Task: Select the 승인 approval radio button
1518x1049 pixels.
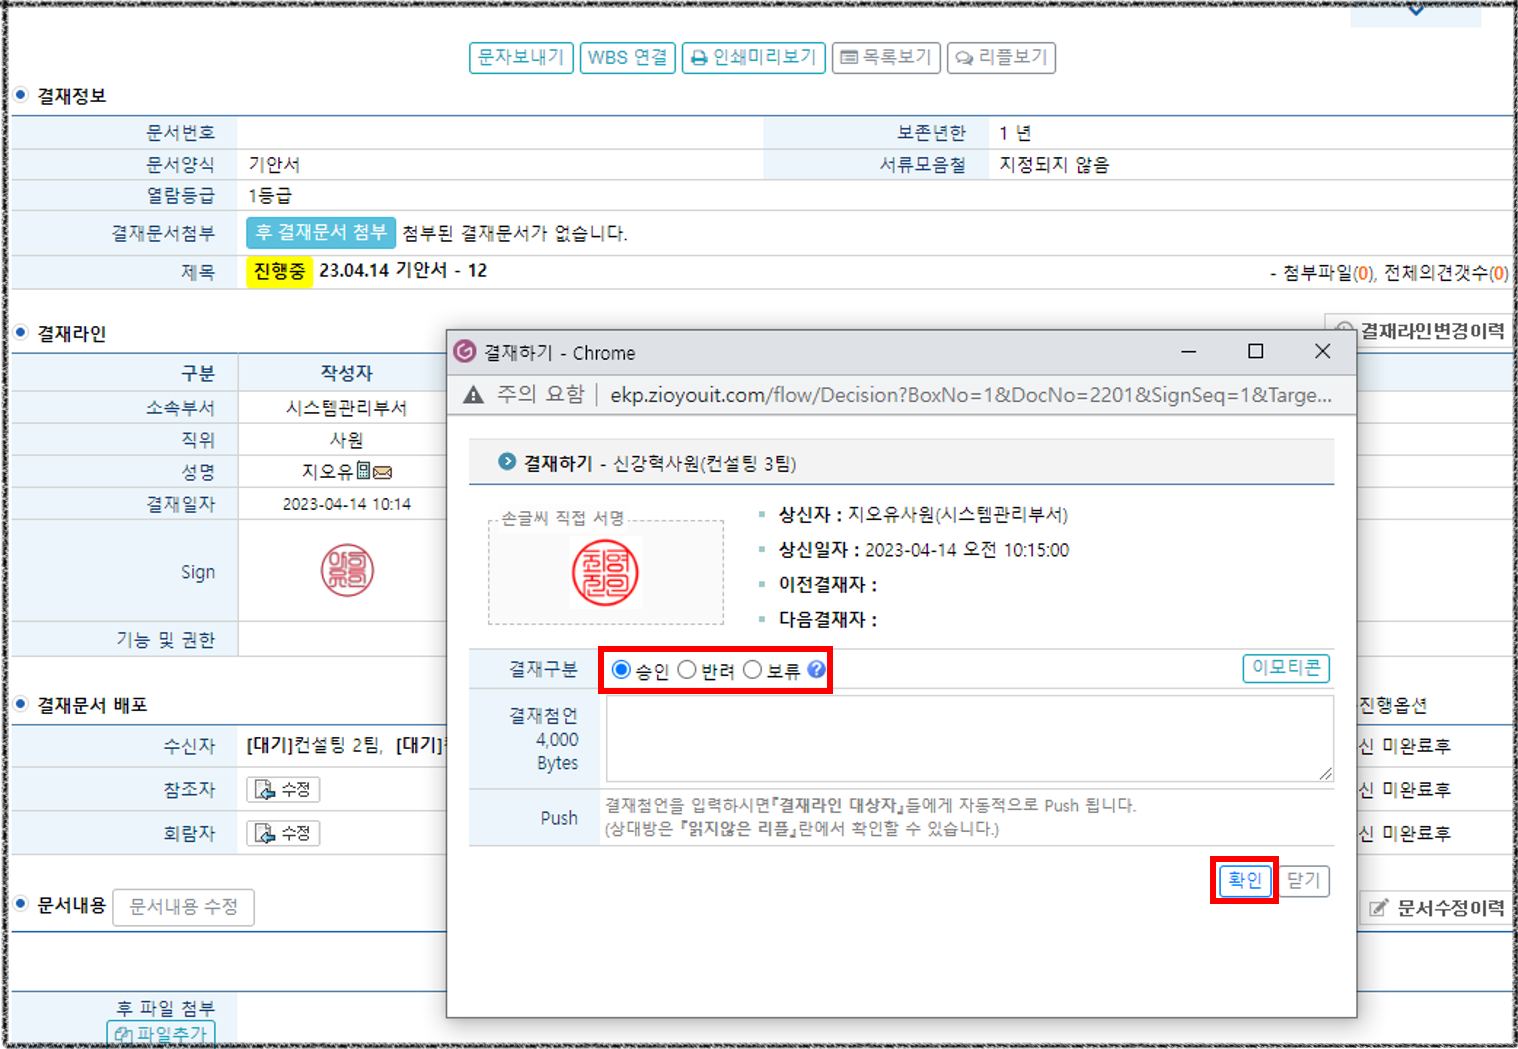Action: tap(621, 670)
